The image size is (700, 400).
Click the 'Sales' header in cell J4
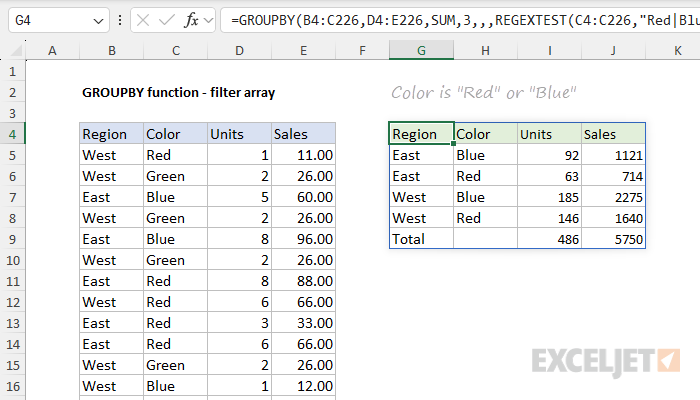[613, 134]
